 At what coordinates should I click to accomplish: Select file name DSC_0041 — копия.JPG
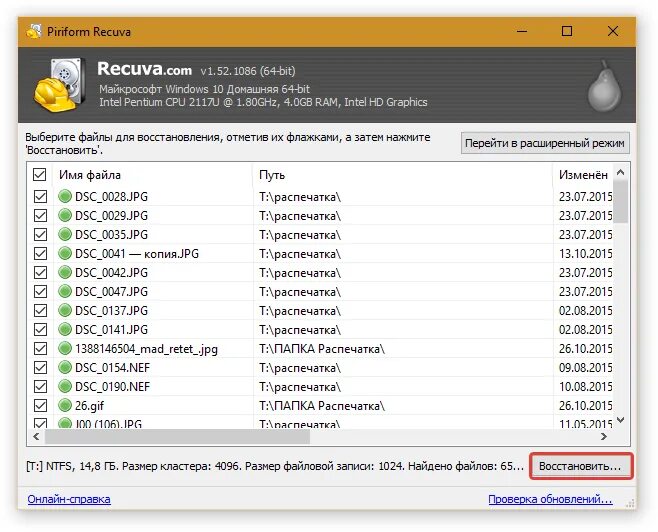click(x=137, y=254)
